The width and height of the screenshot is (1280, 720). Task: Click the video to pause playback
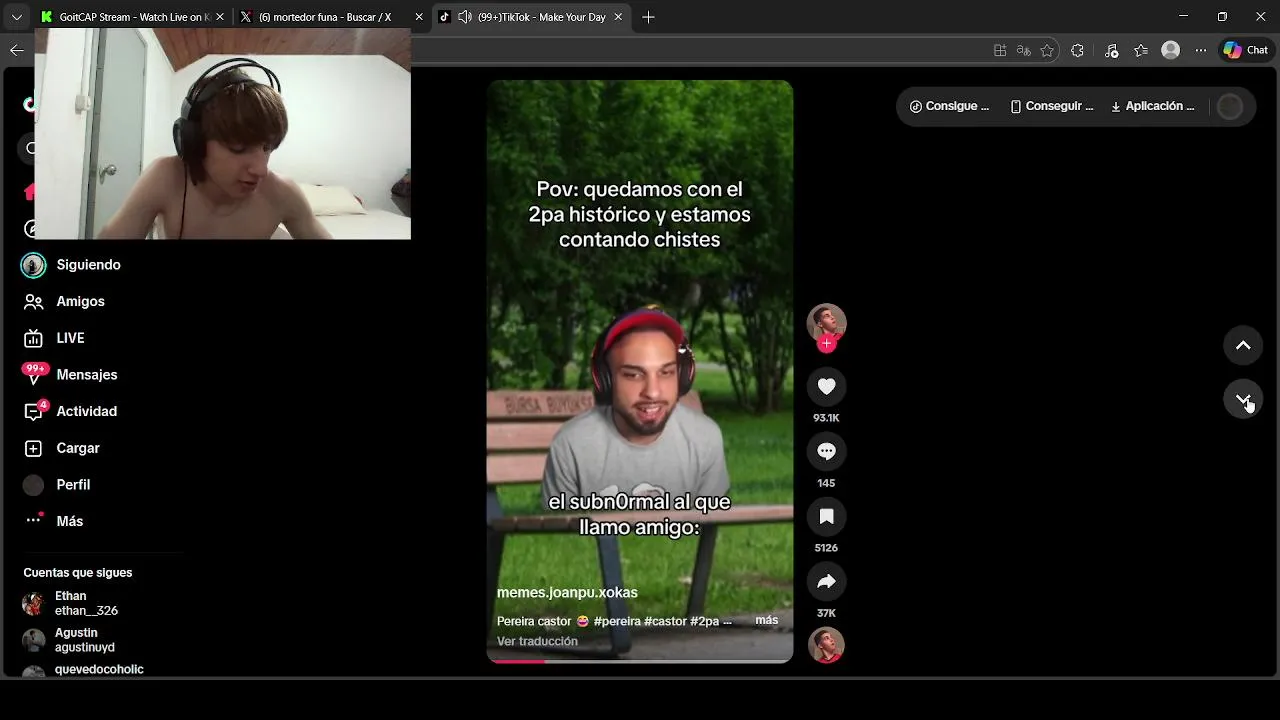point(640,371)
